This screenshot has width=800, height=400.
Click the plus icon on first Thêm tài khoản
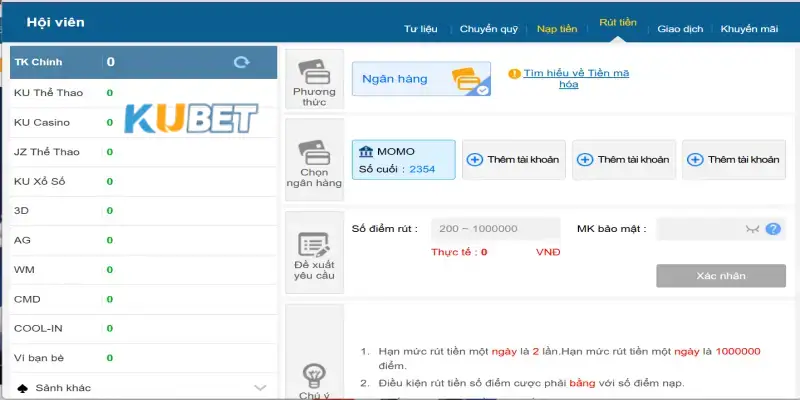474,160
